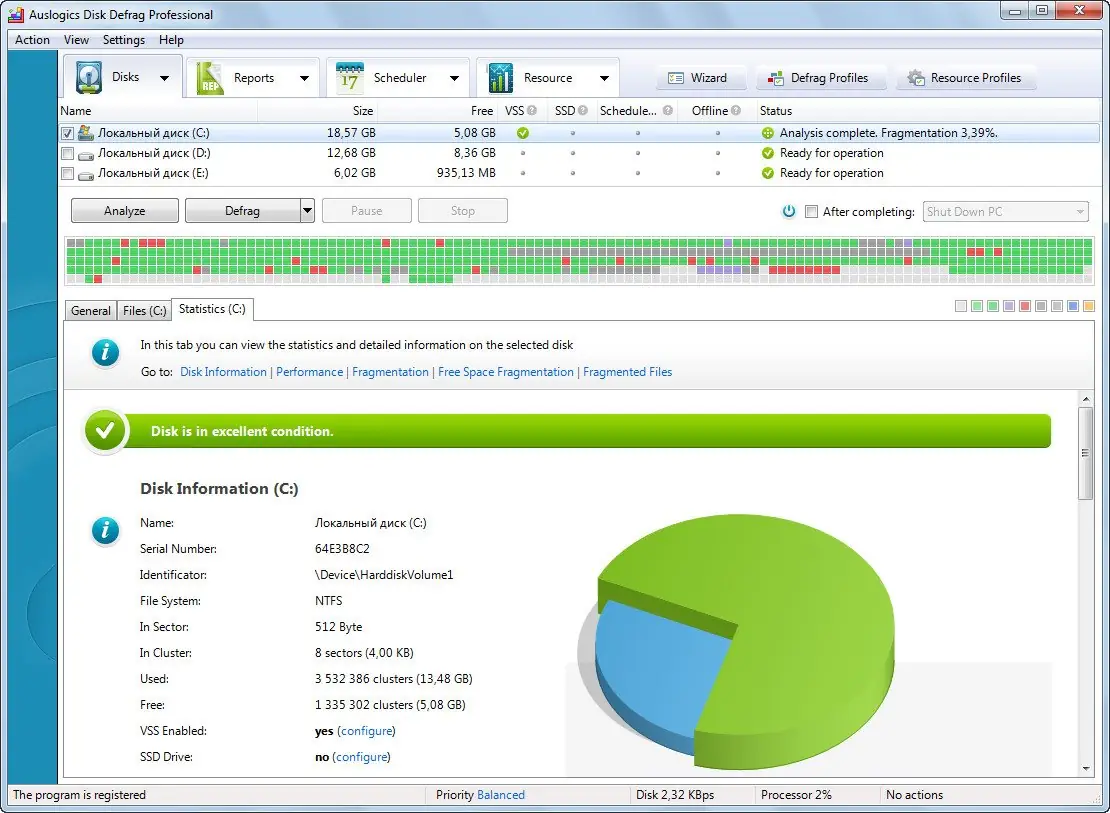
Task: Click the statistics scrollbar up arrow
Action: pos(1085,399)
